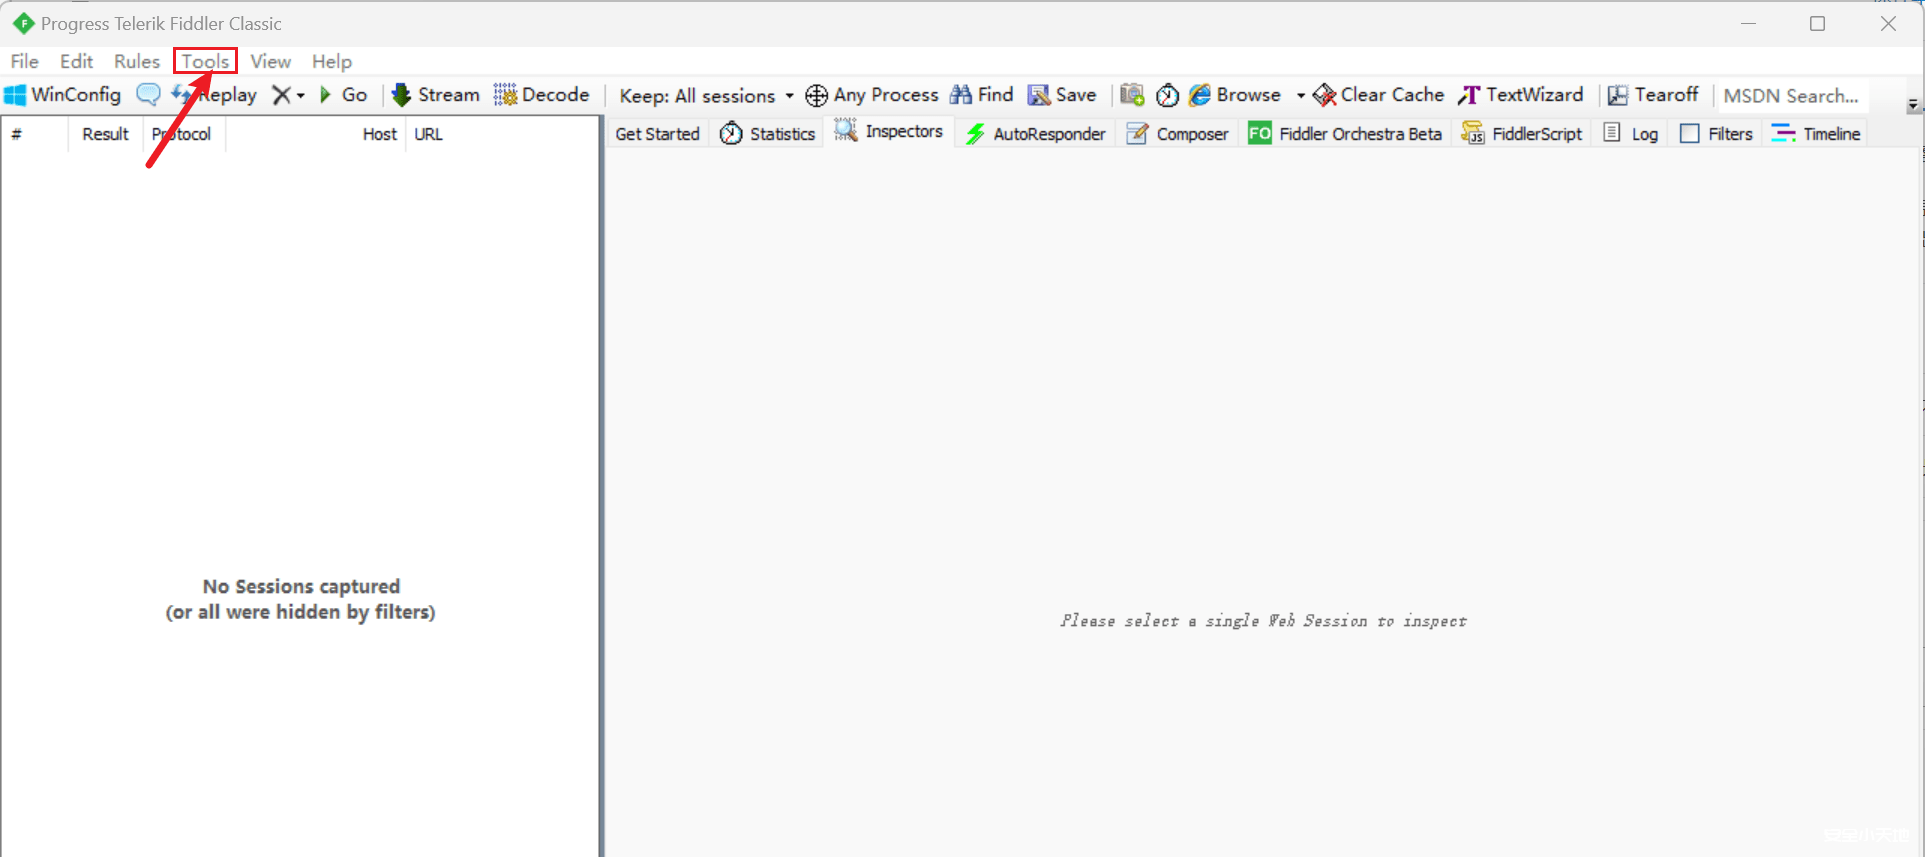Click the Clear Cache icon

[1325, 95]
